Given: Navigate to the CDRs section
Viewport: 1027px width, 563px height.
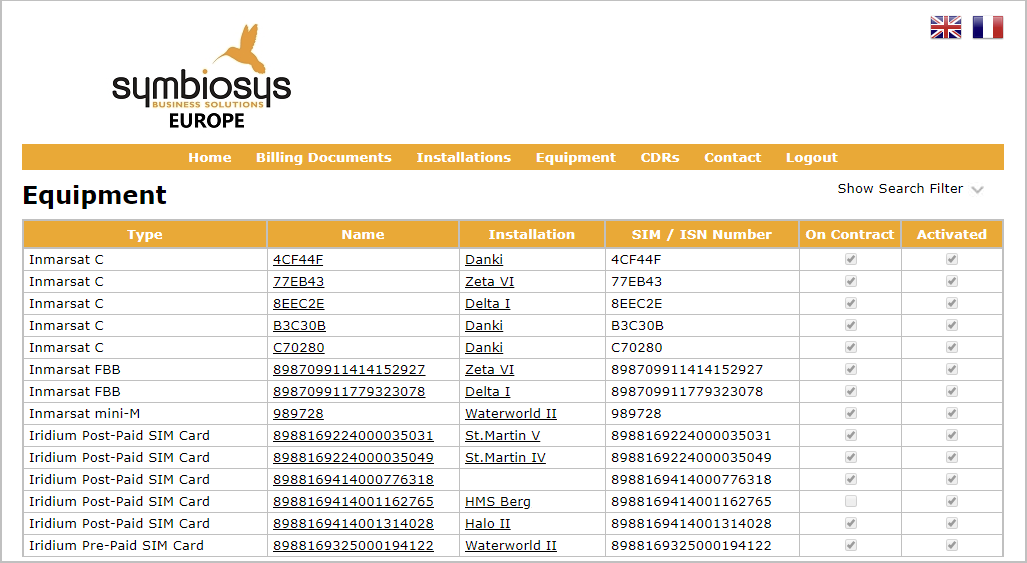Looking at the screenshot, I should coord(659,157).
